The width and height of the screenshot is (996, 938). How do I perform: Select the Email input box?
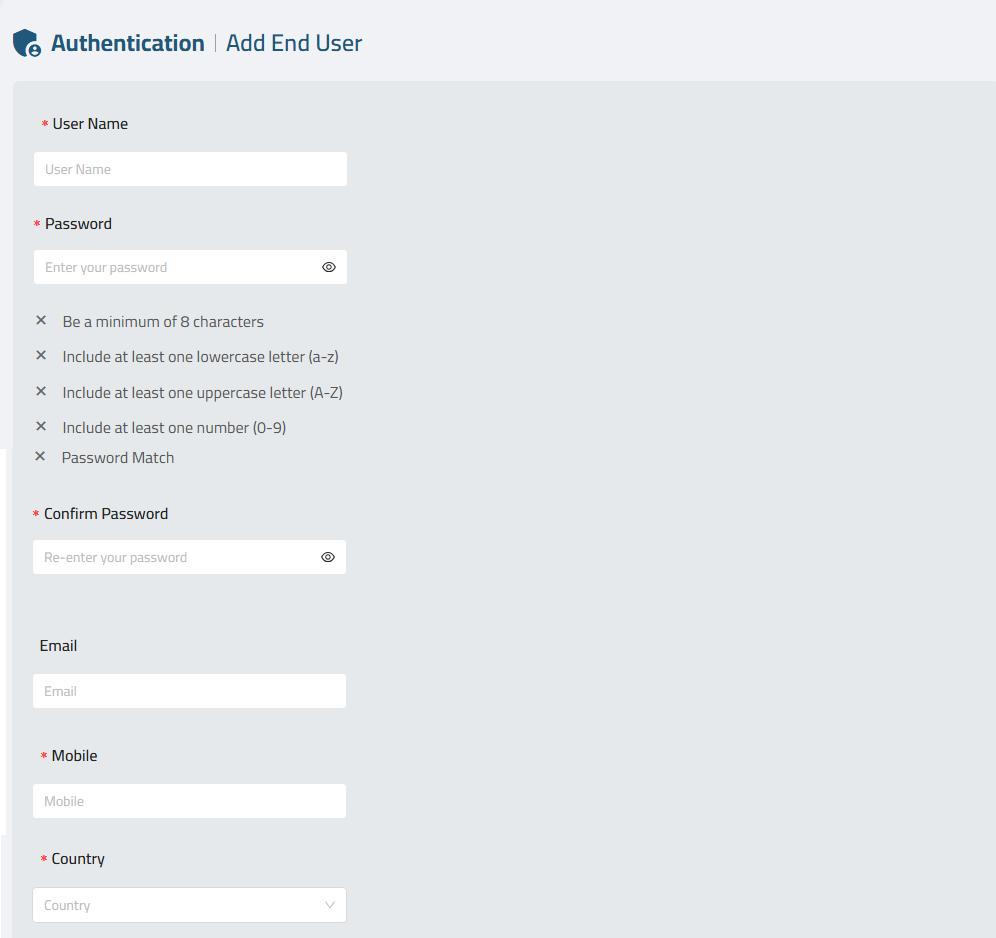(x=189, y=691)
